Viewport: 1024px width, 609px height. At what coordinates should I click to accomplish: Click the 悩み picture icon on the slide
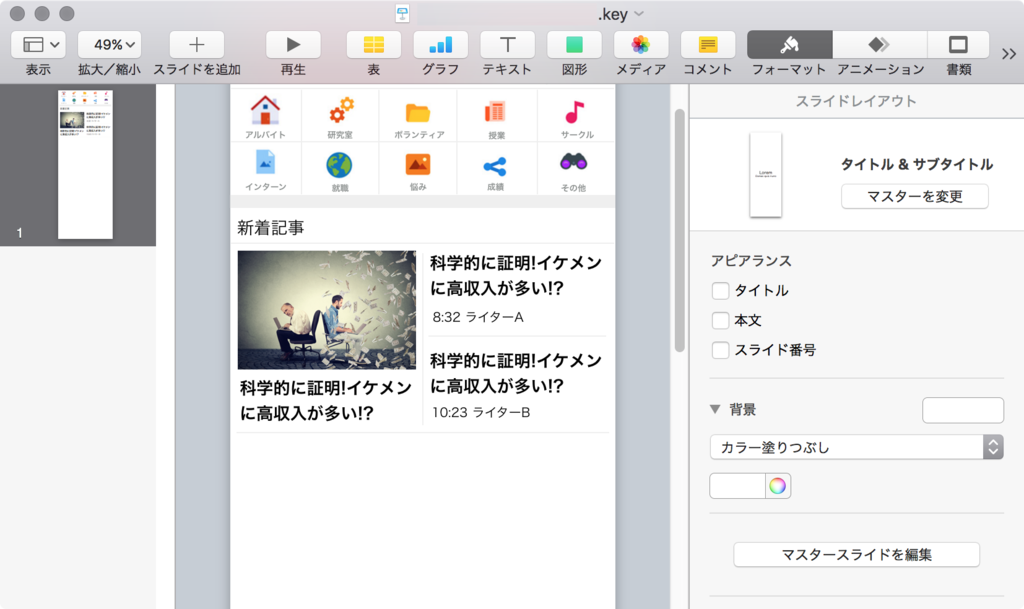coord(417,164)
